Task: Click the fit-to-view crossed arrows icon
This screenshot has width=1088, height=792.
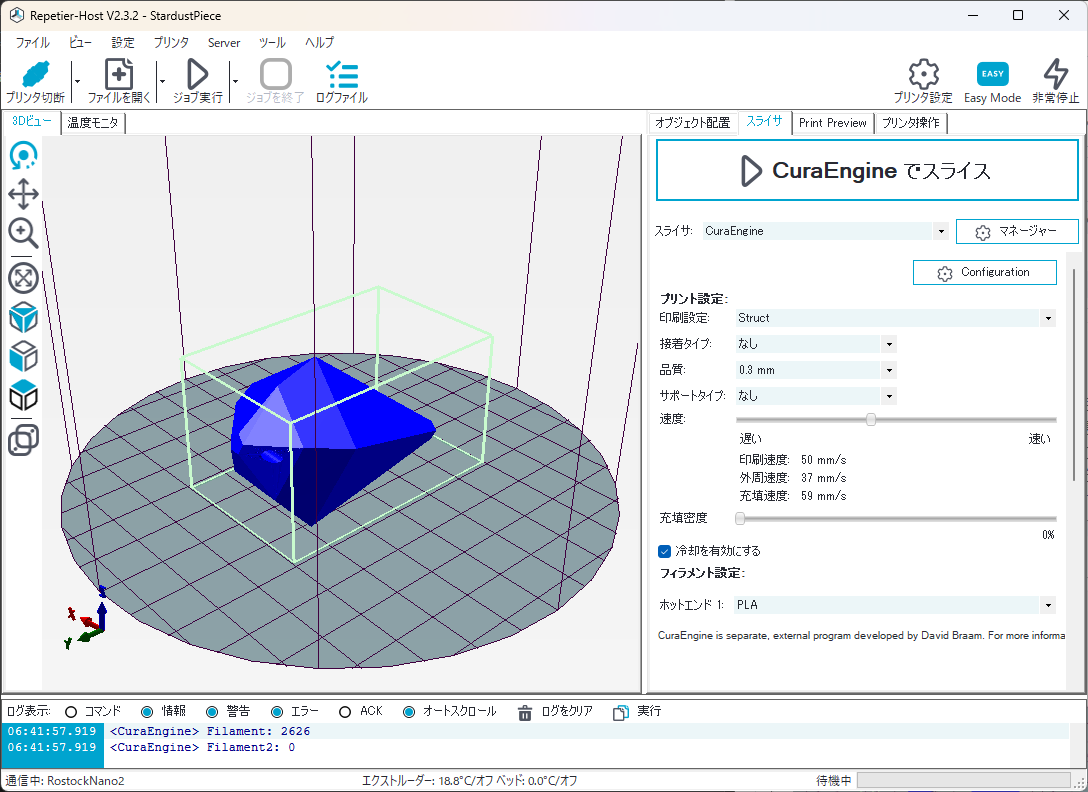Action: [x=23, y=278]
